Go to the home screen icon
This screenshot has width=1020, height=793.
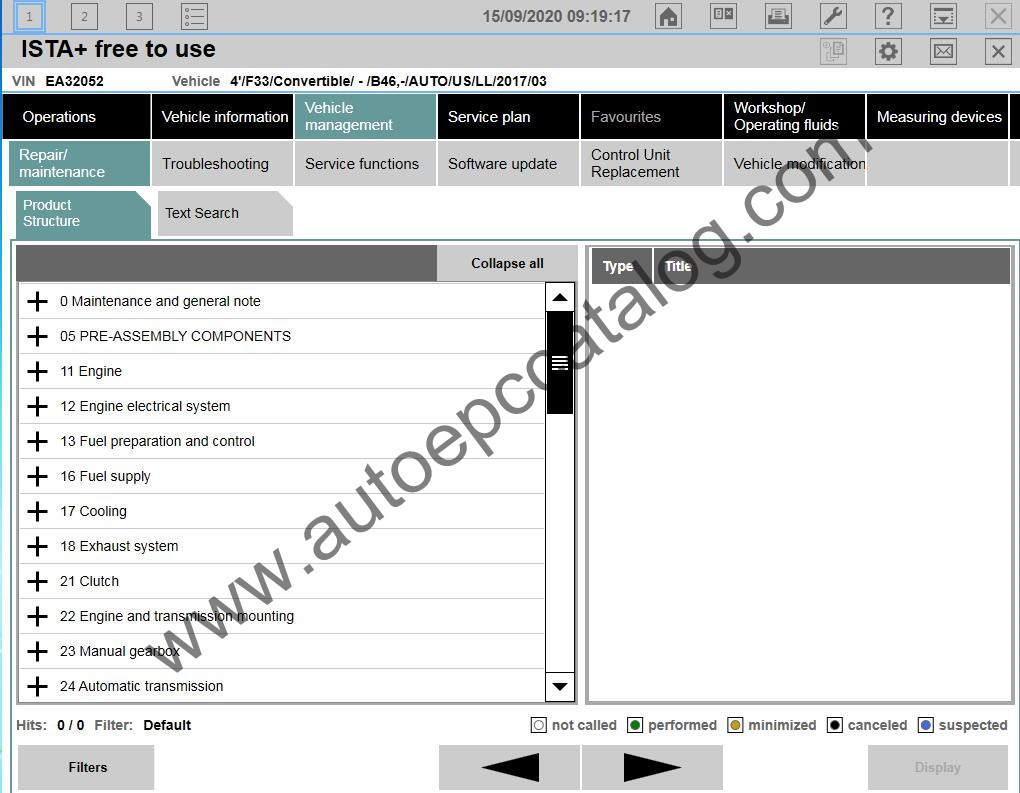click(668, 16)
